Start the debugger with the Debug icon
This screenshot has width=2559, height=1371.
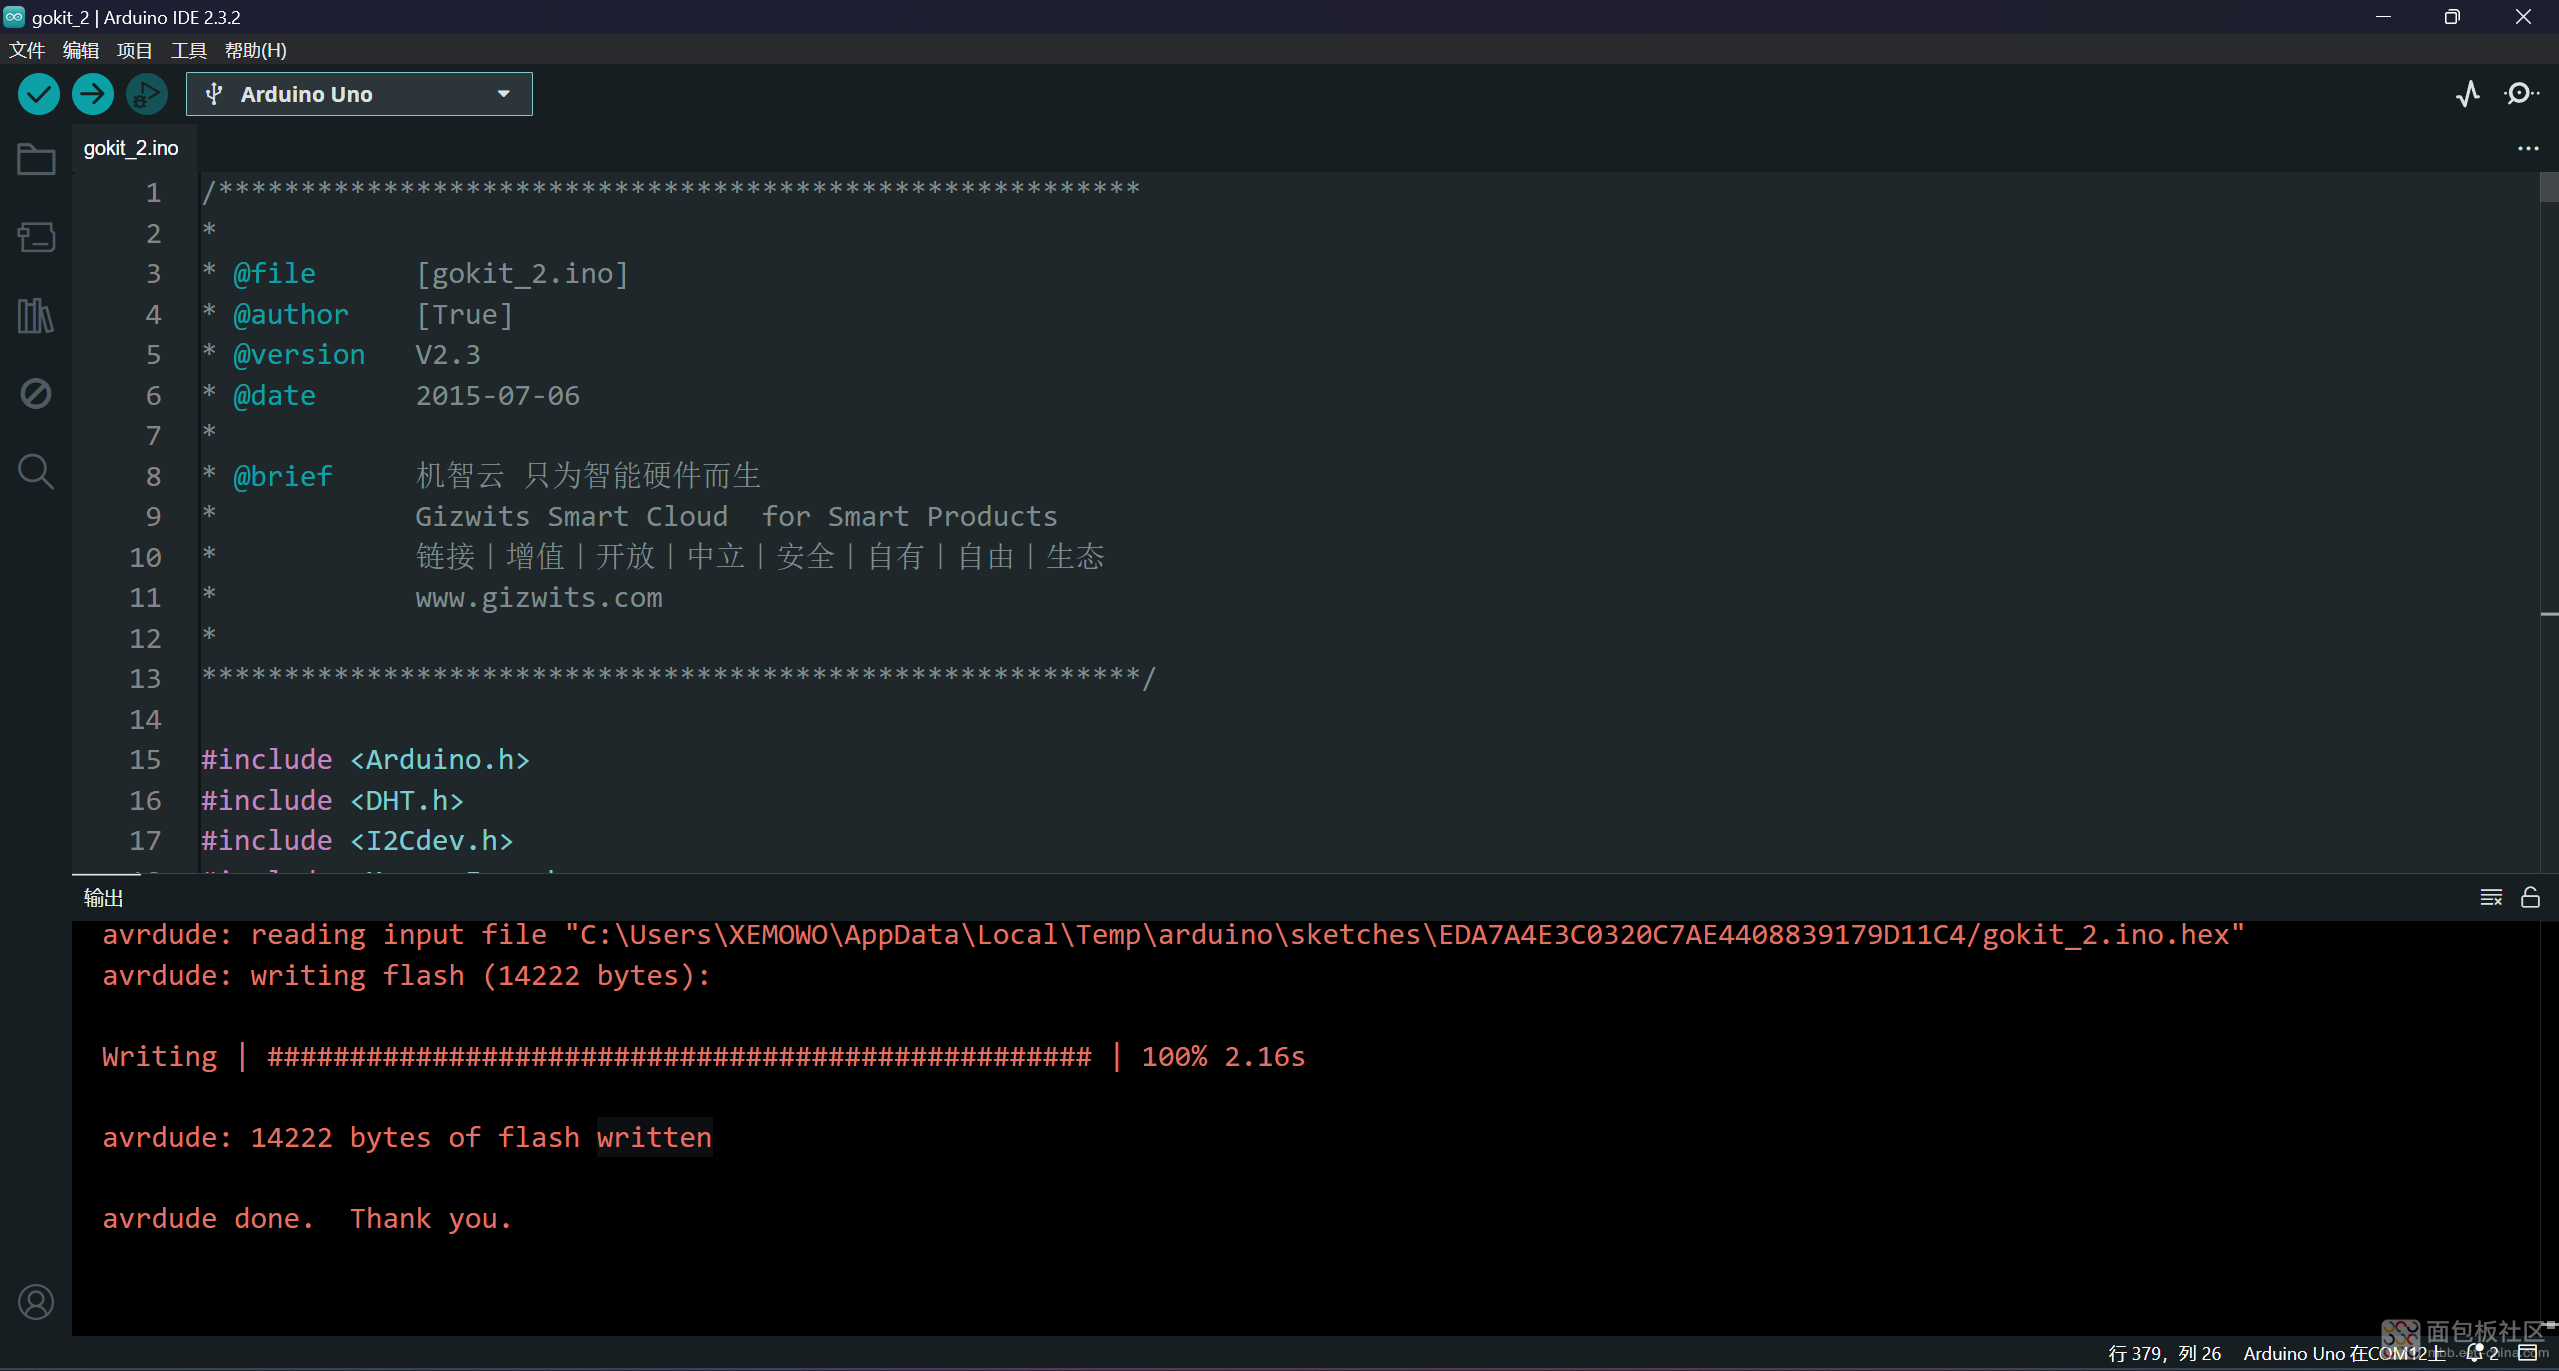147,94
